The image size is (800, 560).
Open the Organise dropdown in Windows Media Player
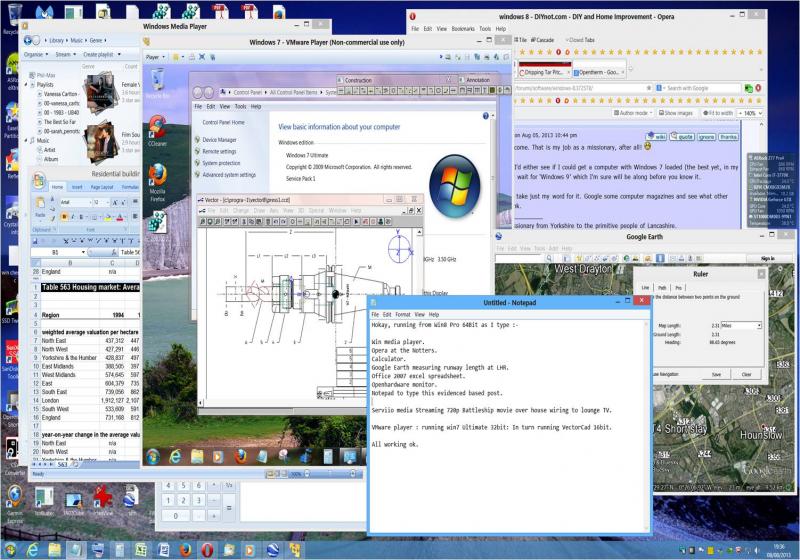(x=36, y=54)
